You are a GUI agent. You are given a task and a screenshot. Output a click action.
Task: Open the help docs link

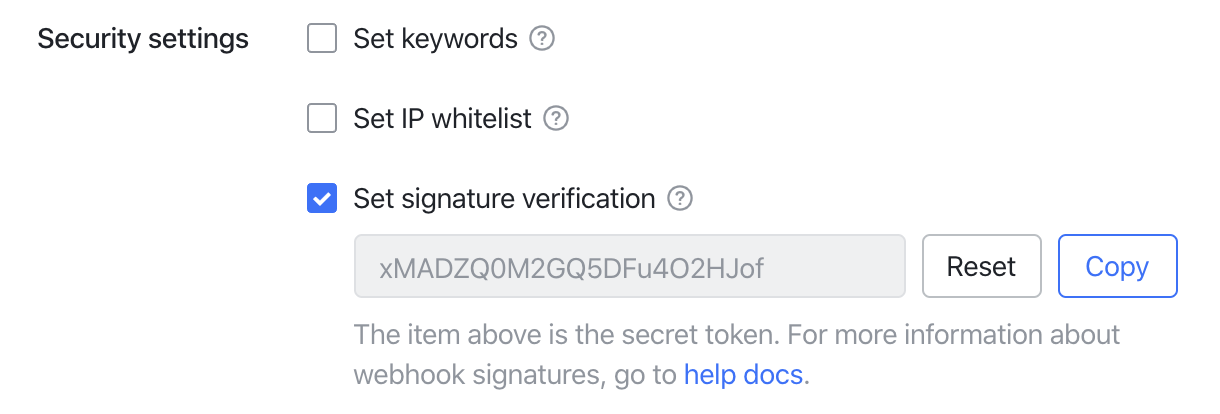(743, 375)
